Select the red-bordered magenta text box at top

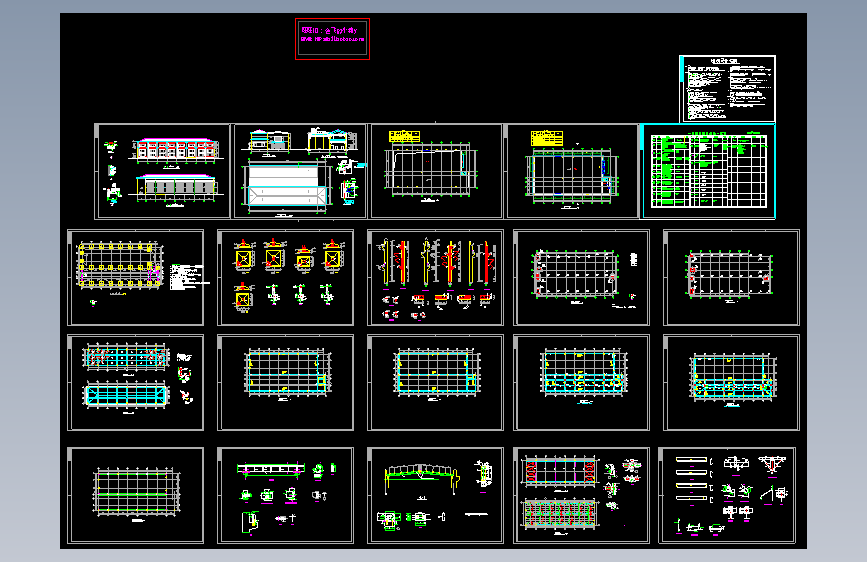[332, 39]
